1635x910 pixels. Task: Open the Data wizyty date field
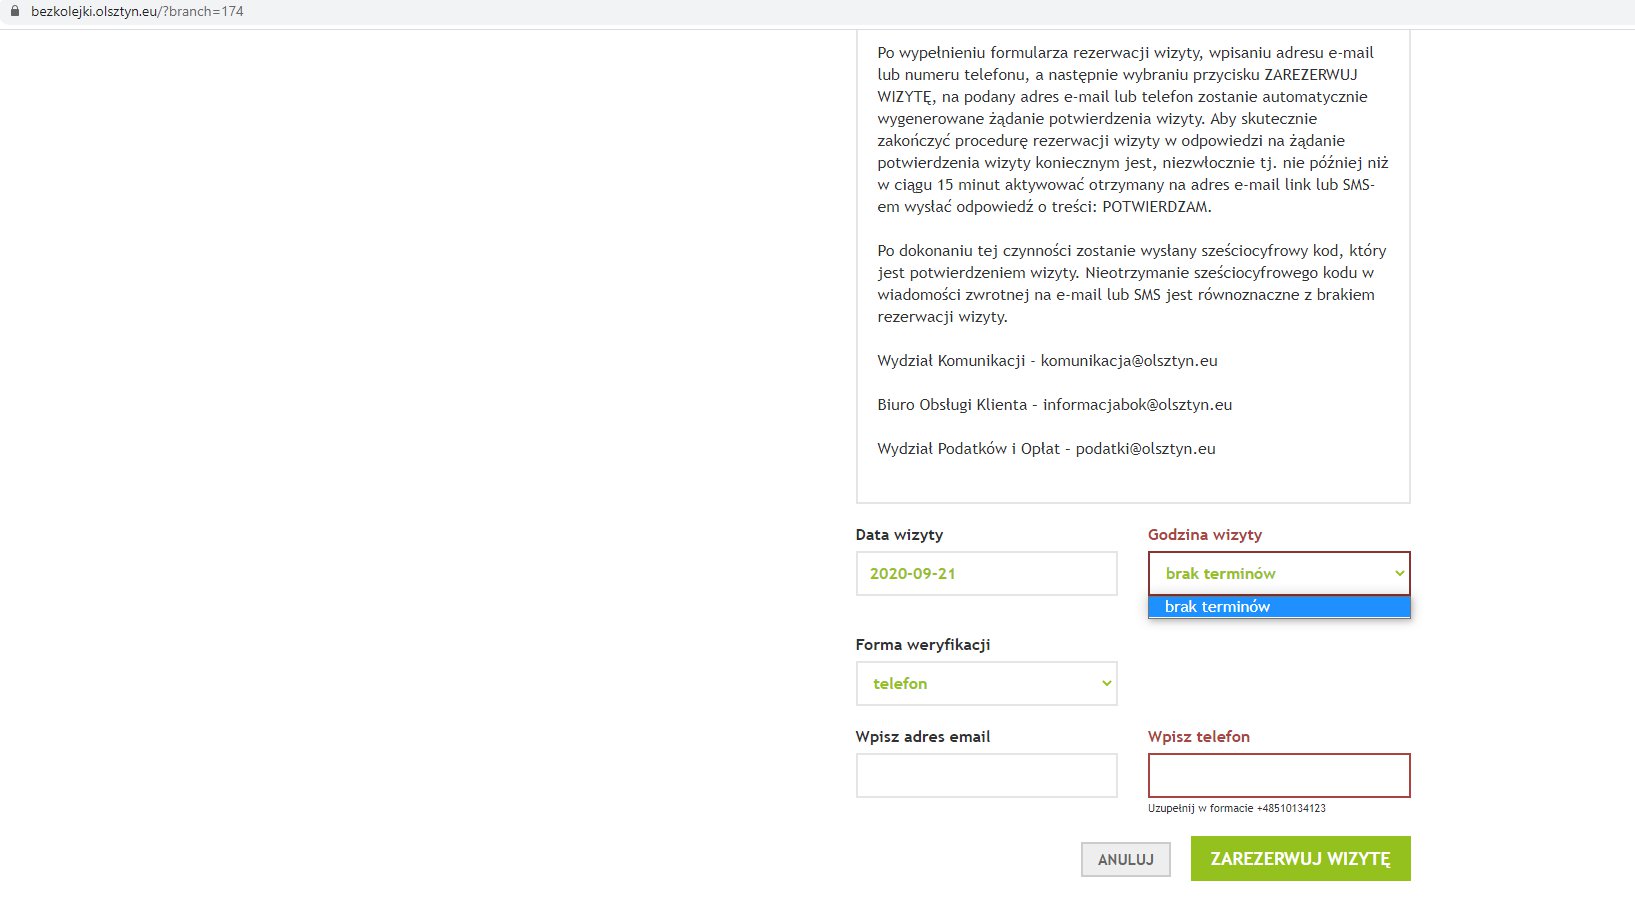point(986,573)
